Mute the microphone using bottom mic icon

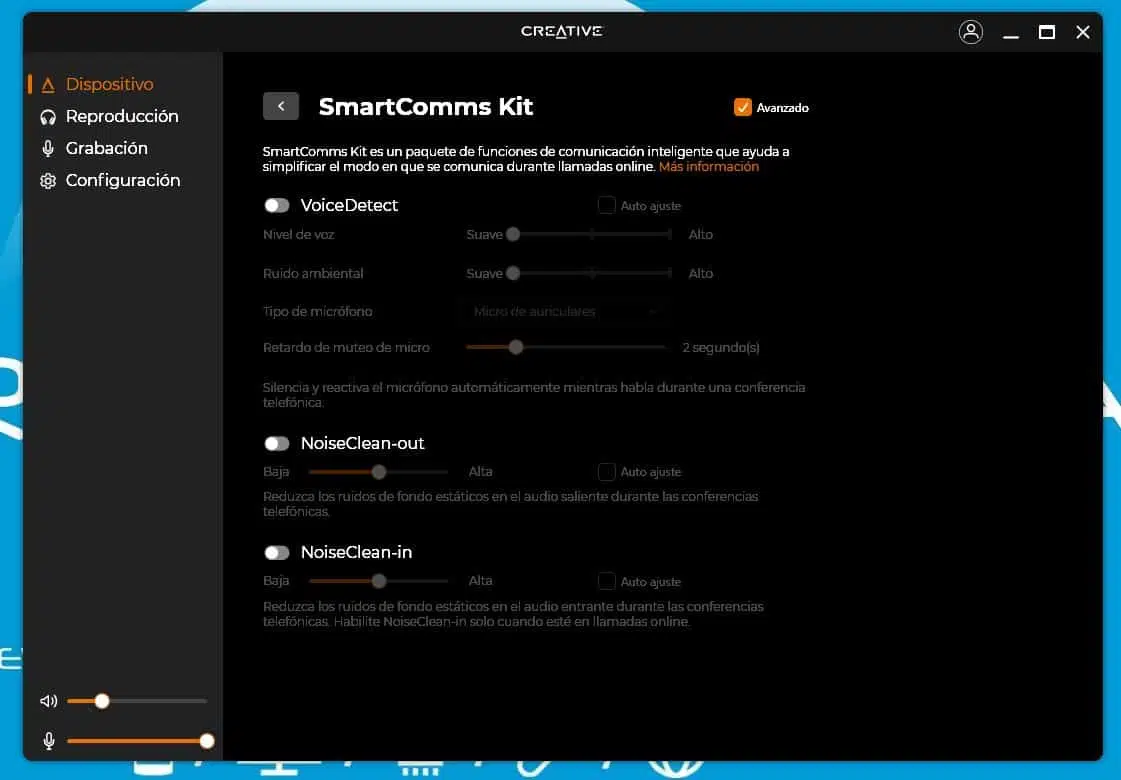[x=49, y=741]
